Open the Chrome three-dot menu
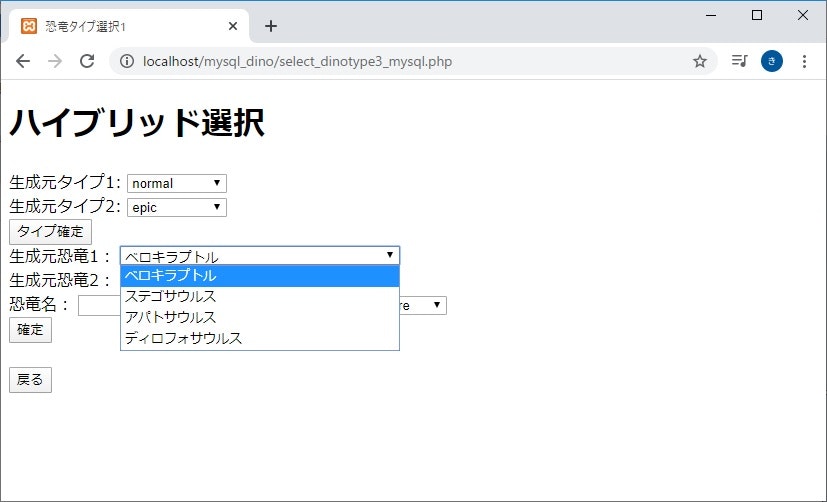 pyautogui.click(x=804, y=61)
